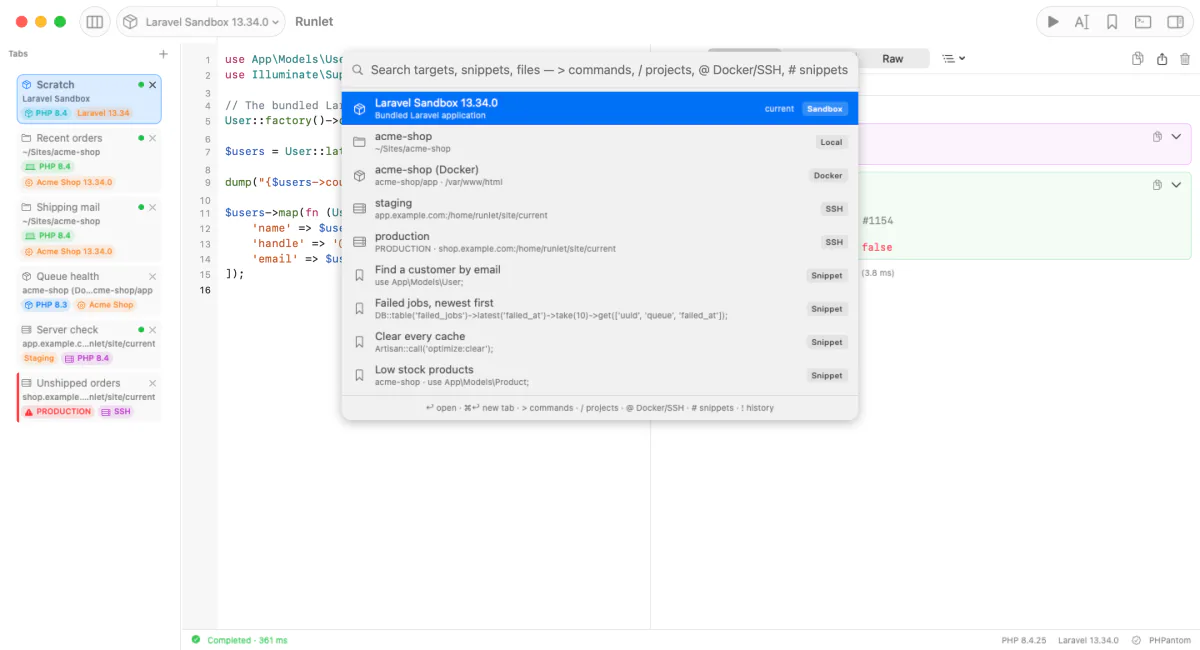The height and width of the screenshot is (650, 1200).
Task: Click the cube icon of acme-shop (Docker)
Action: click(359, 175)
